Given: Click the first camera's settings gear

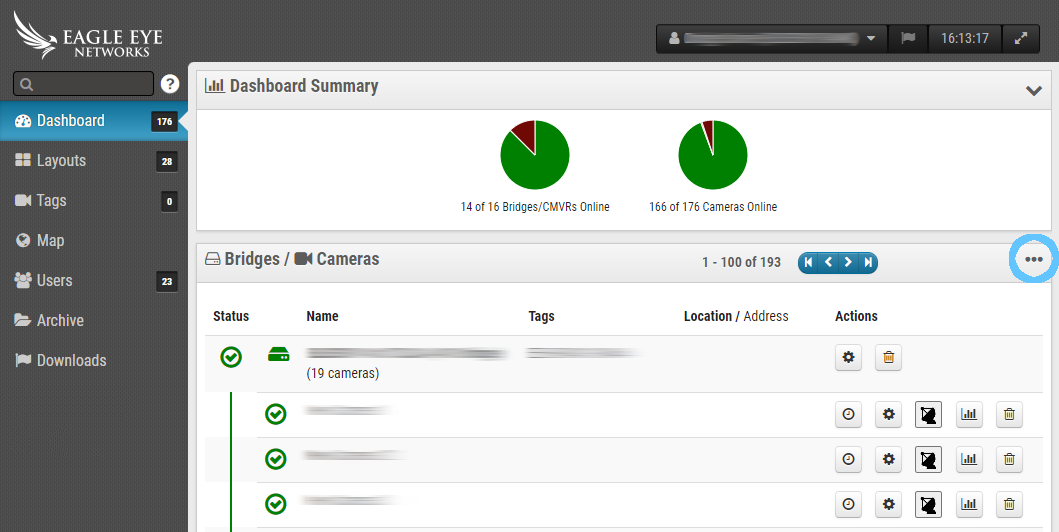Looking at the screenshot, I should [888, 414].
